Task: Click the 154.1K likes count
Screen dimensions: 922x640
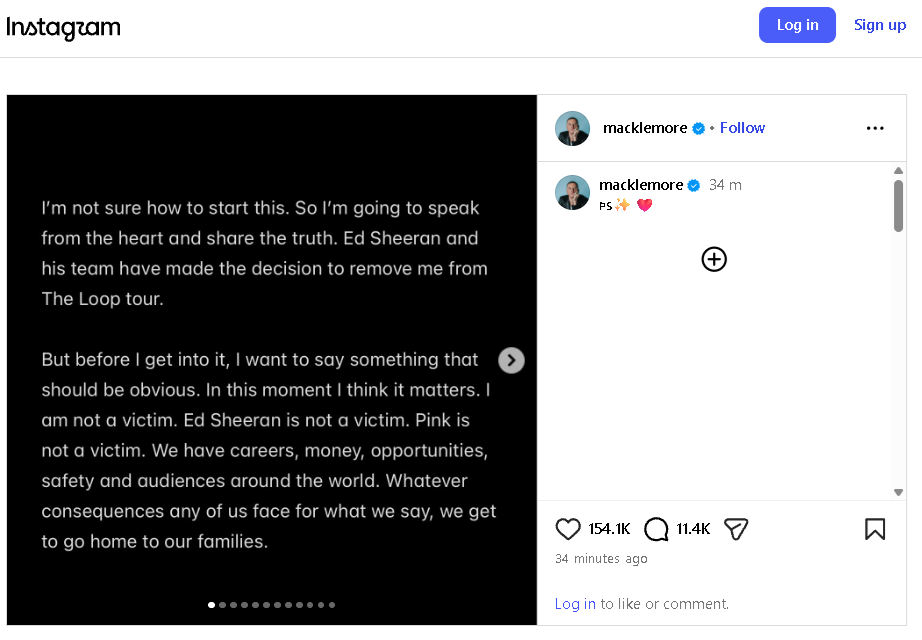Action: pos(609,529)
